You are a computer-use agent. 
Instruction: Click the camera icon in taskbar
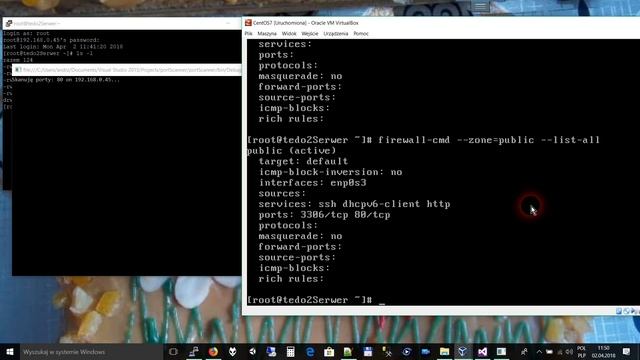(x=425, y=351)
